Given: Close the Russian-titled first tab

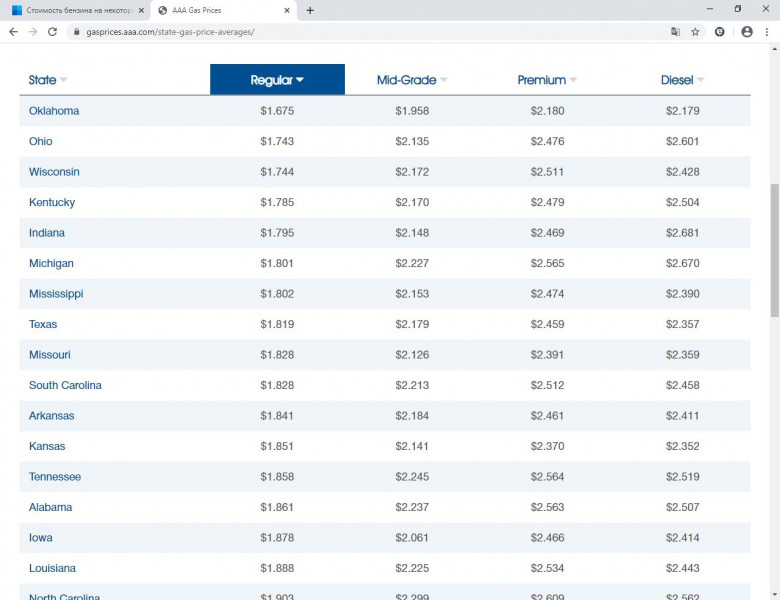Looking at the screenshot, I should [x=141, y=10].
